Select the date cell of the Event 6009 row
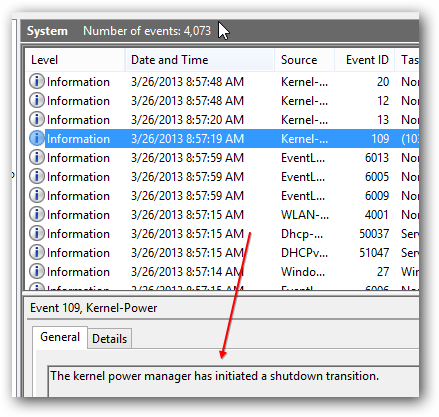 click(x=187, y=196)
